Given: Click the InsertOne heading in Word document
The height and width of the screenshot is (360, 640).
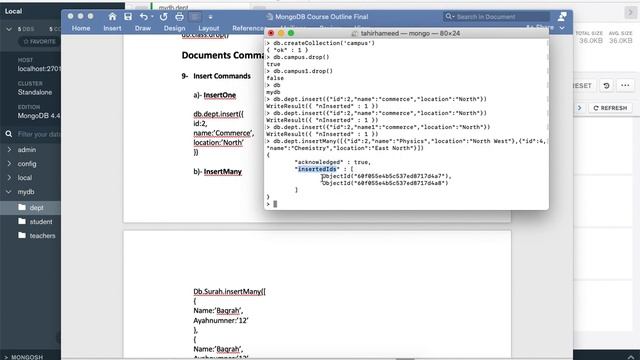Looking at the screenshot, I should [x=220, y=95].
